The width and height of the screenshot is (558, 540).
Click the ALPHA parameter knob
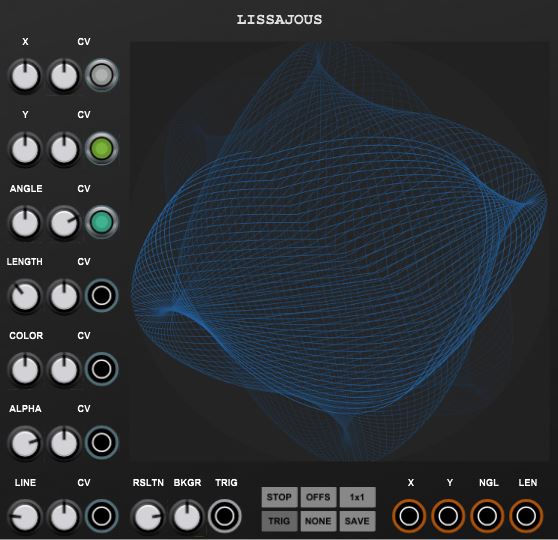click(x=25, y=443)
